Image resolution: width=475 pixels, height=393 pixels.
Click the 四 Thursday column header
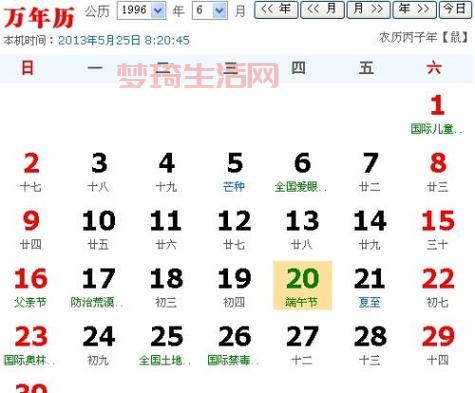point(298,68)
